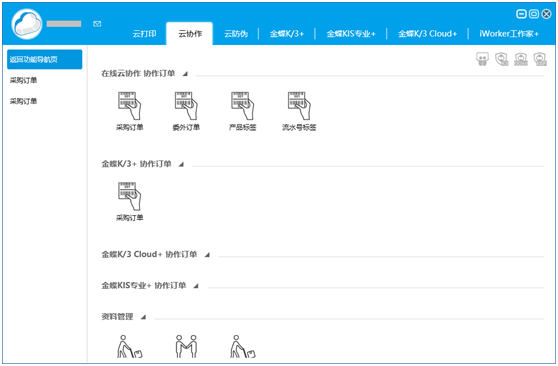
Task: Open the iWorker工作家+ tab
Action: click(x=509, y=34)
